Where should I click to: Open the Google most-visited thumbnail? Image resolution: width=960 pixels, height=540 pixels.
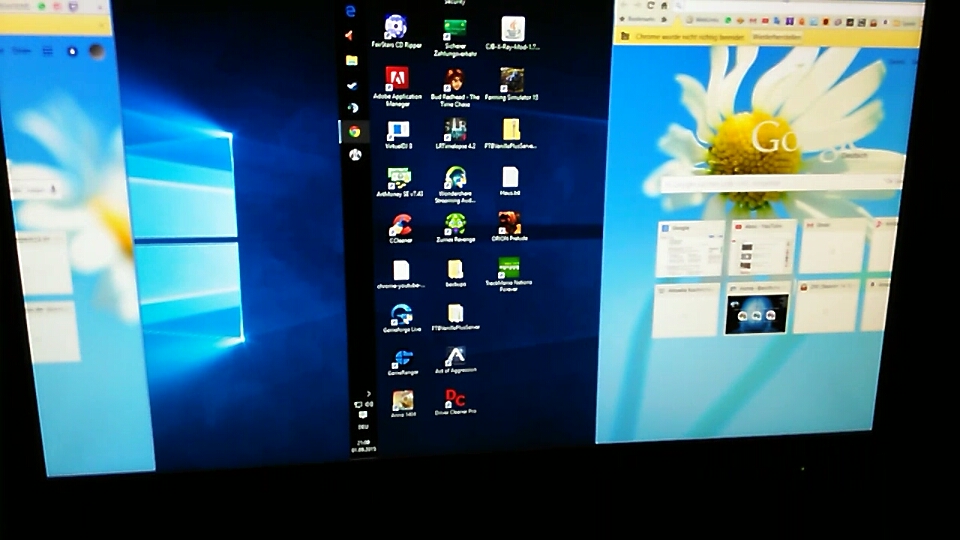point(689,249)
